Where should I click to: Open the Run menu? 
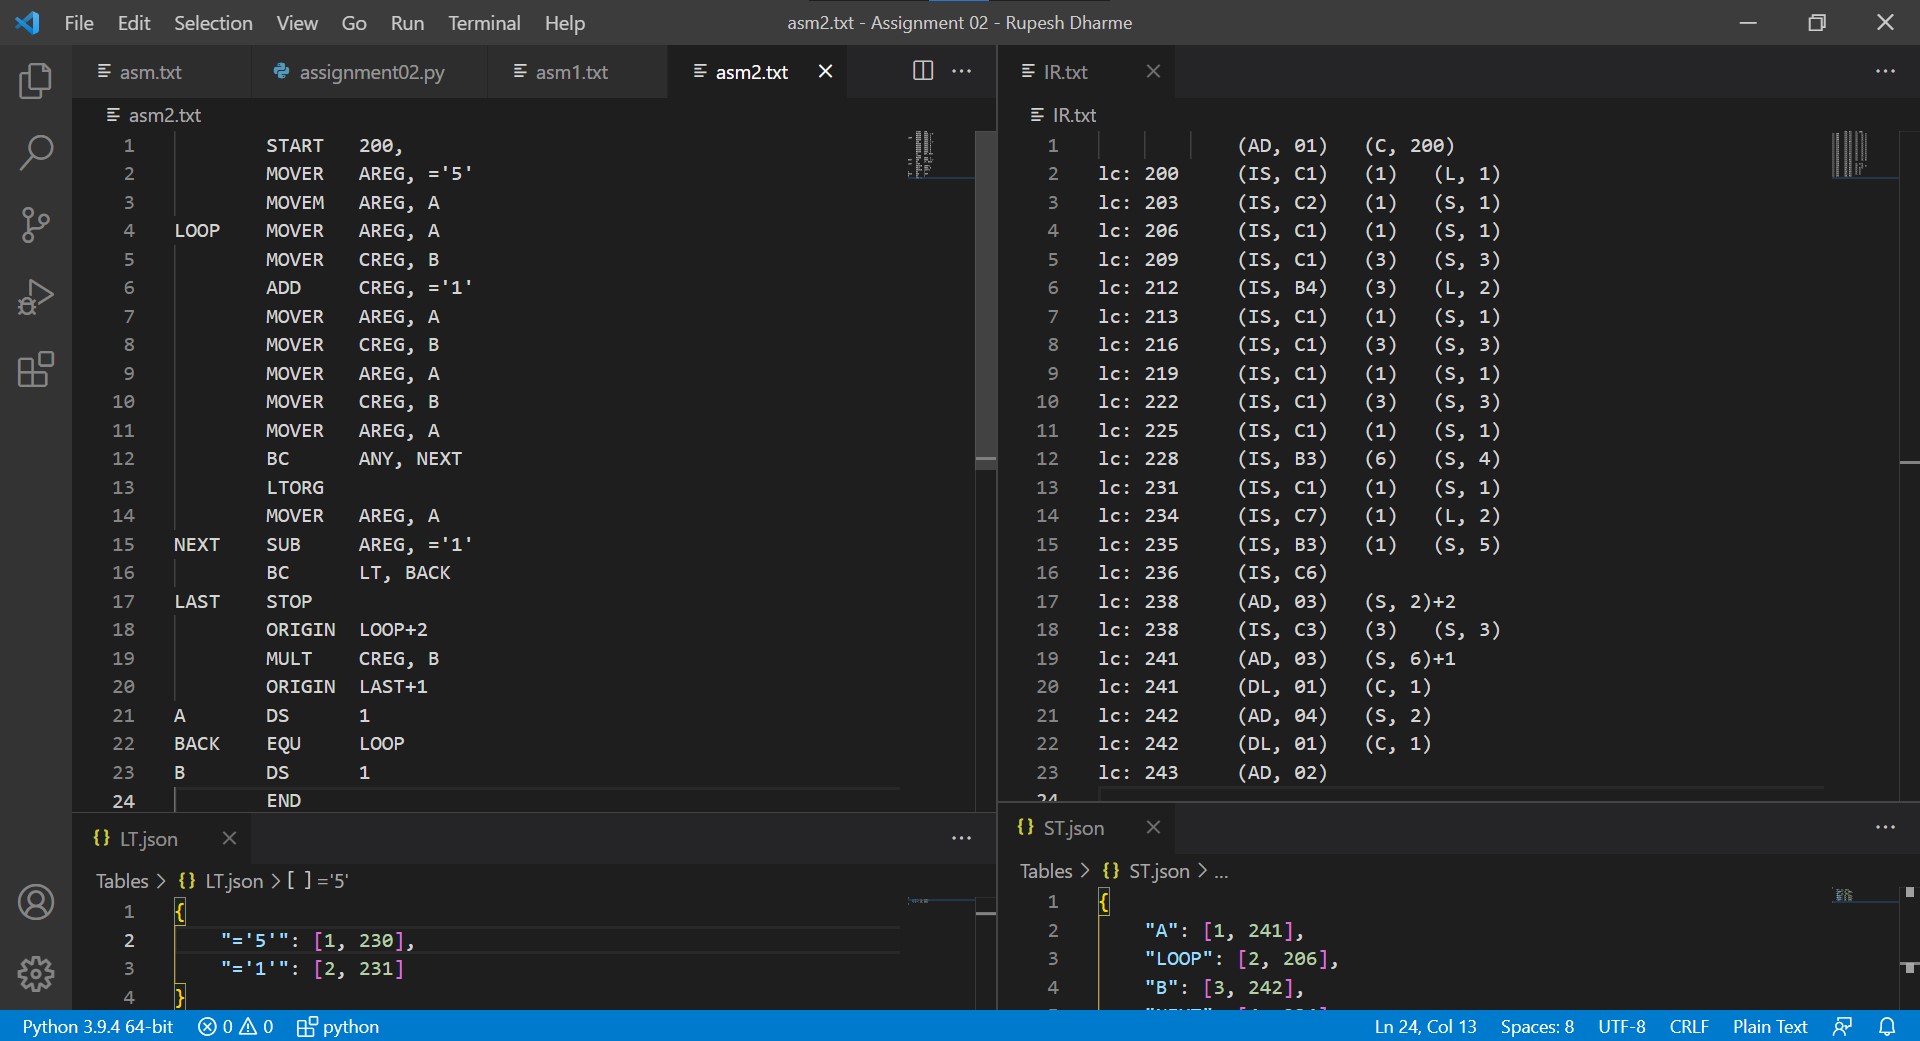tap(407, 23)
